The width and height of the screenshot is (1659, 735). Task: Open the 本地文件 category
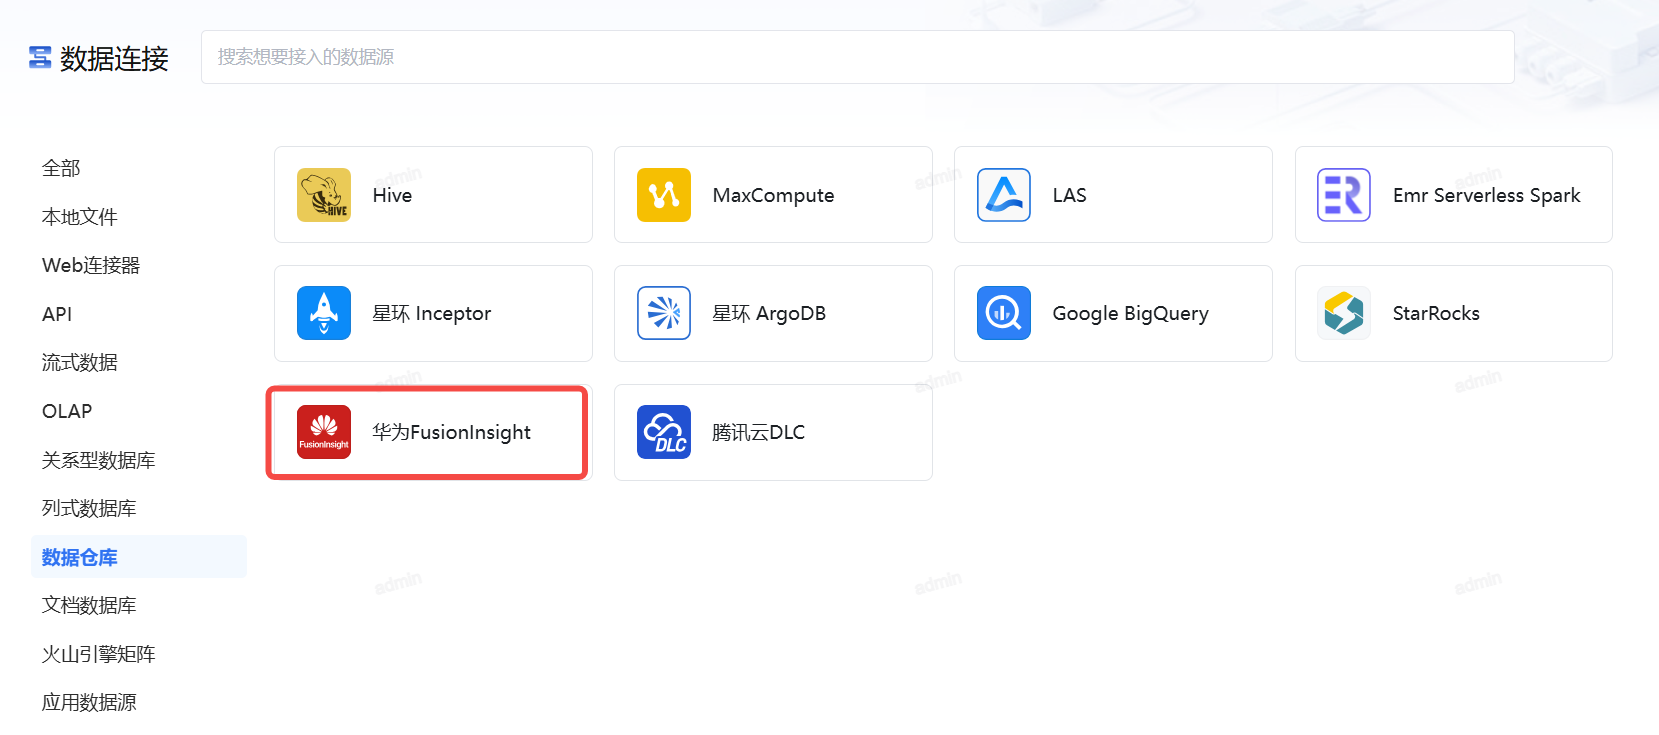click(x=80, y=217)
